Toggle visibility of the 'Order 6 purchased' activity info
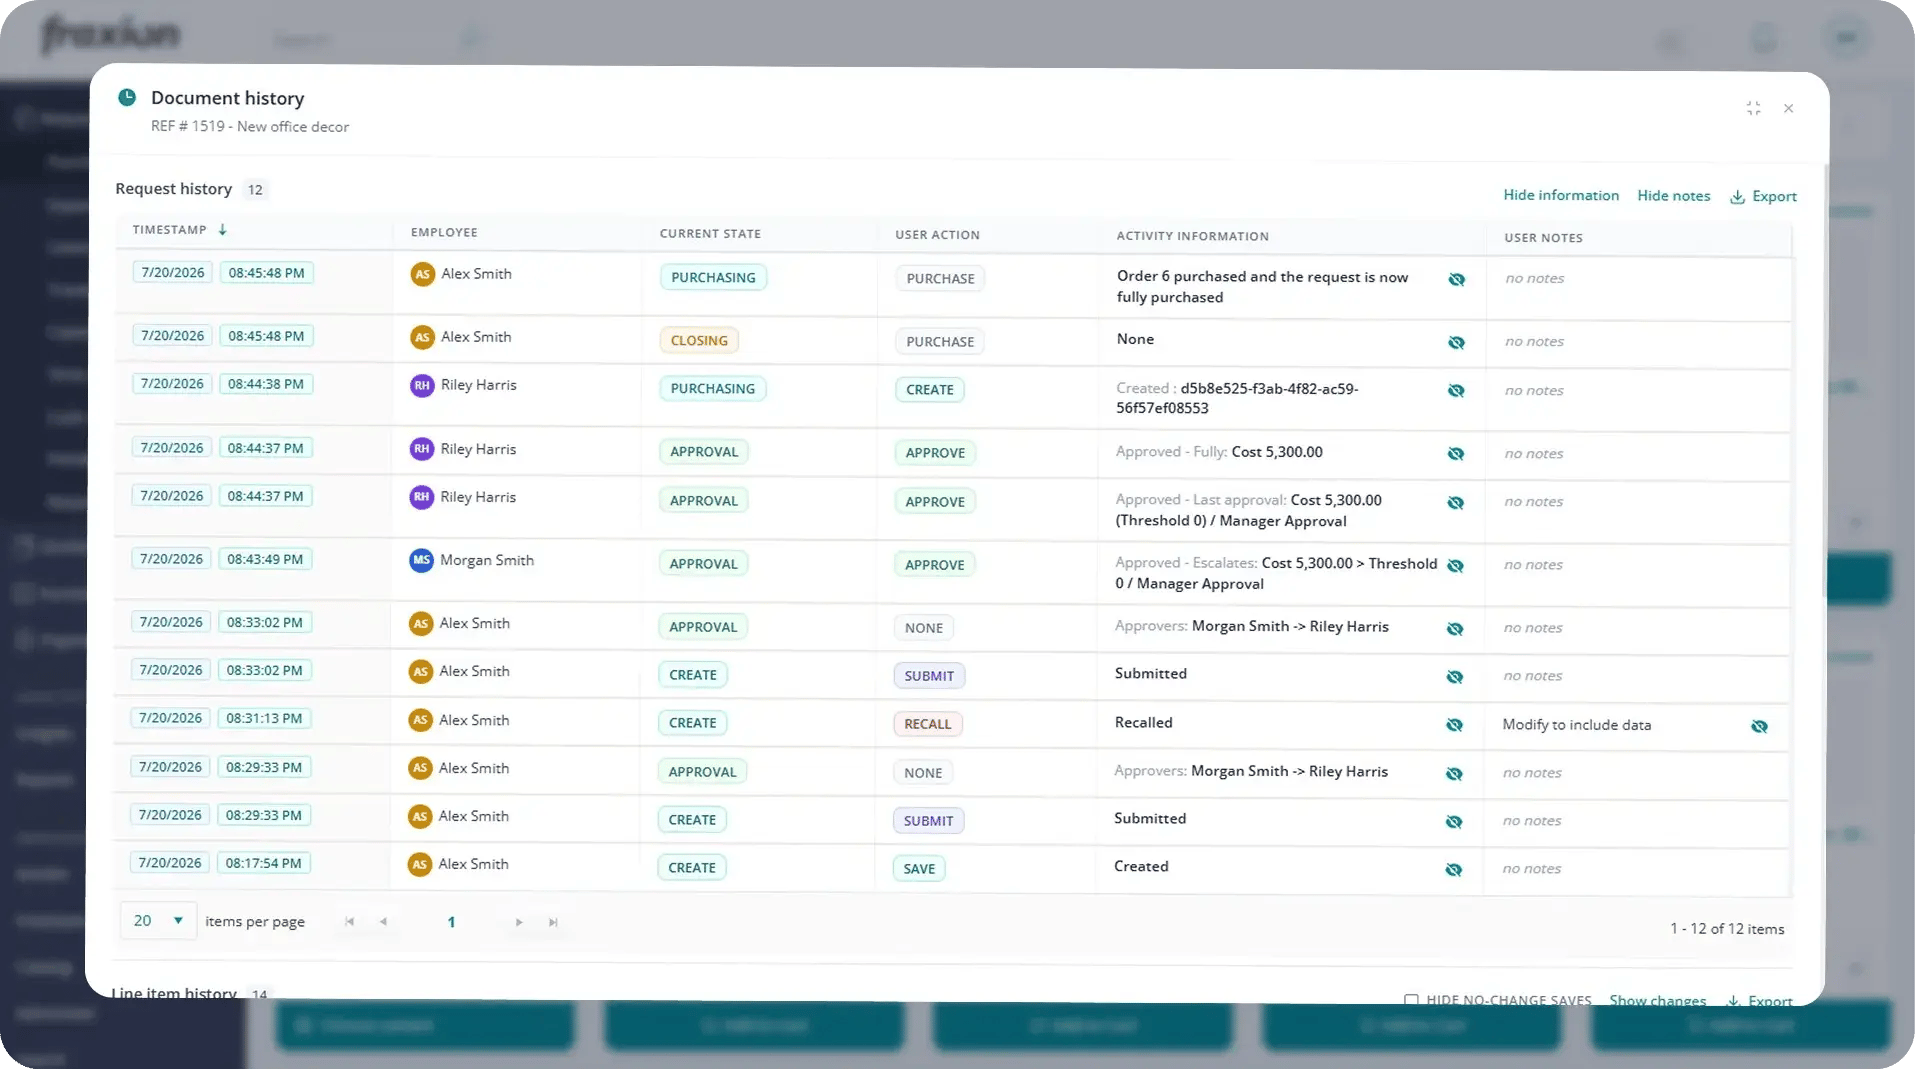Image resolution: width=1915 pixels, height=1070 pixels. point(1456,280)
